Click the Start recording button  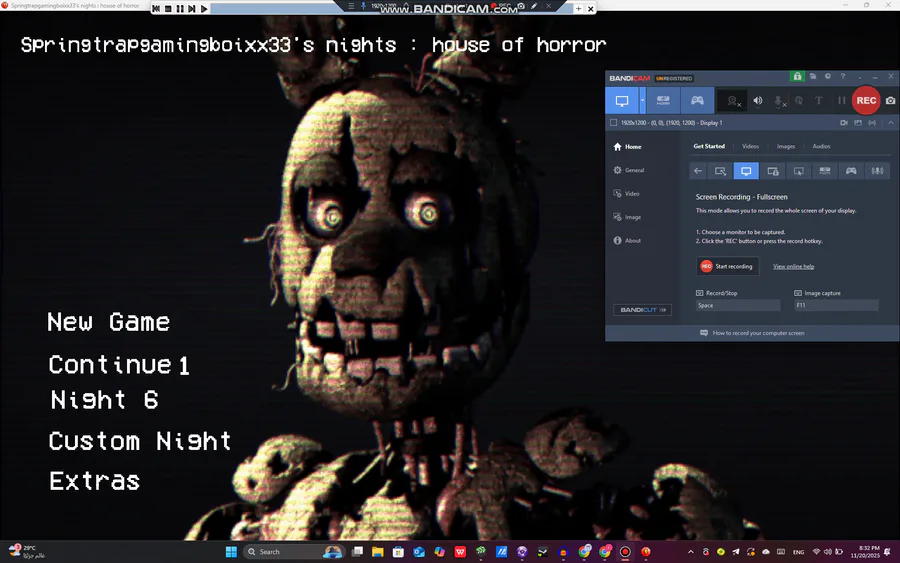(x=727, y=266)
